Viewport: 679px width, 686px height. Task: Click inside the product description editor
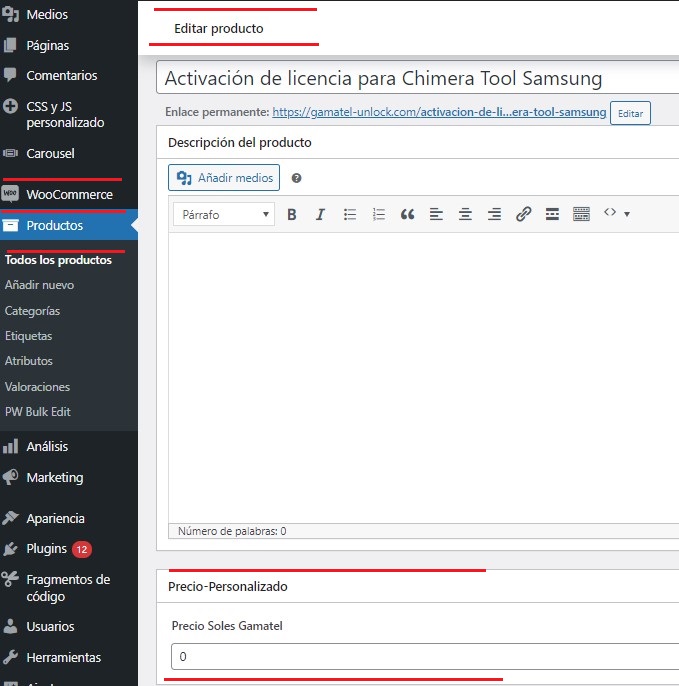click(x=424, y=377)
